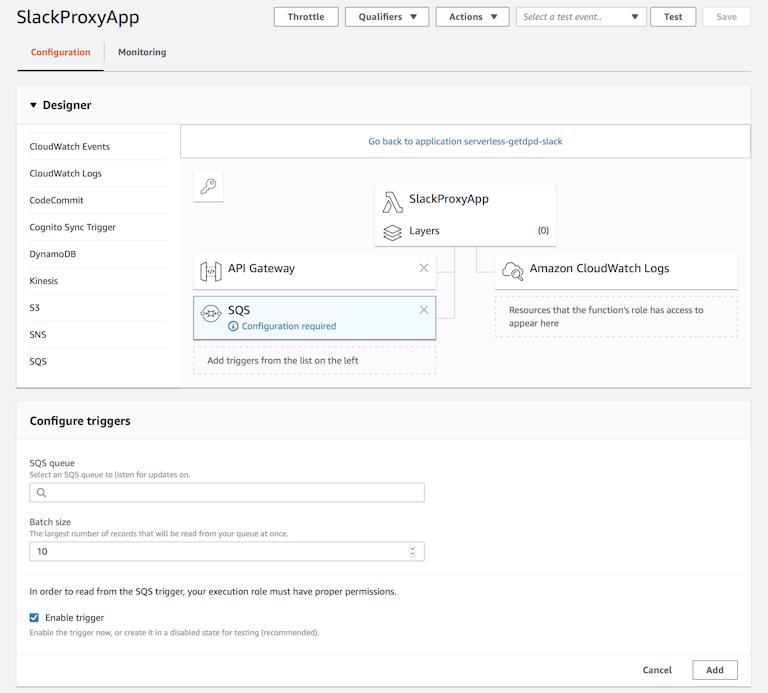This screenshot has height=693, width=768.
Task: Click the Lambda function icon for SlackProxyApp
Action: pyautogui.click(x=393, y=201)
